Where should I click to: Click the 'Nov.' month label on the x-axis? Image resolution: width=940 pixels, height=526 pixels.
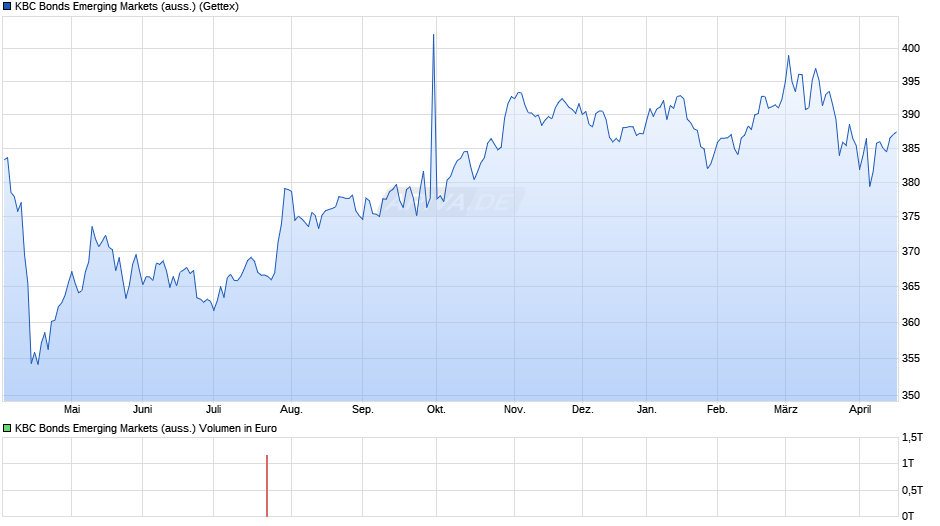pos(514,409)
